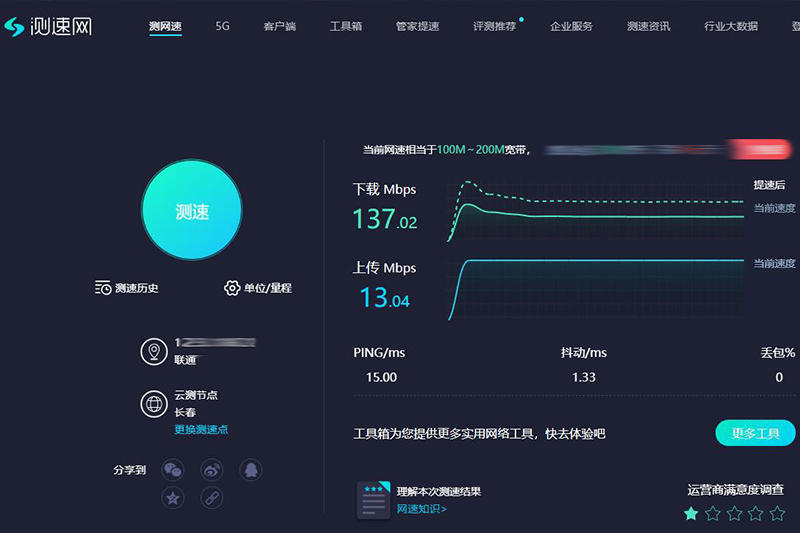
Task: Rate operator satisfaction with first star
Action: click(x=691, y=513)
